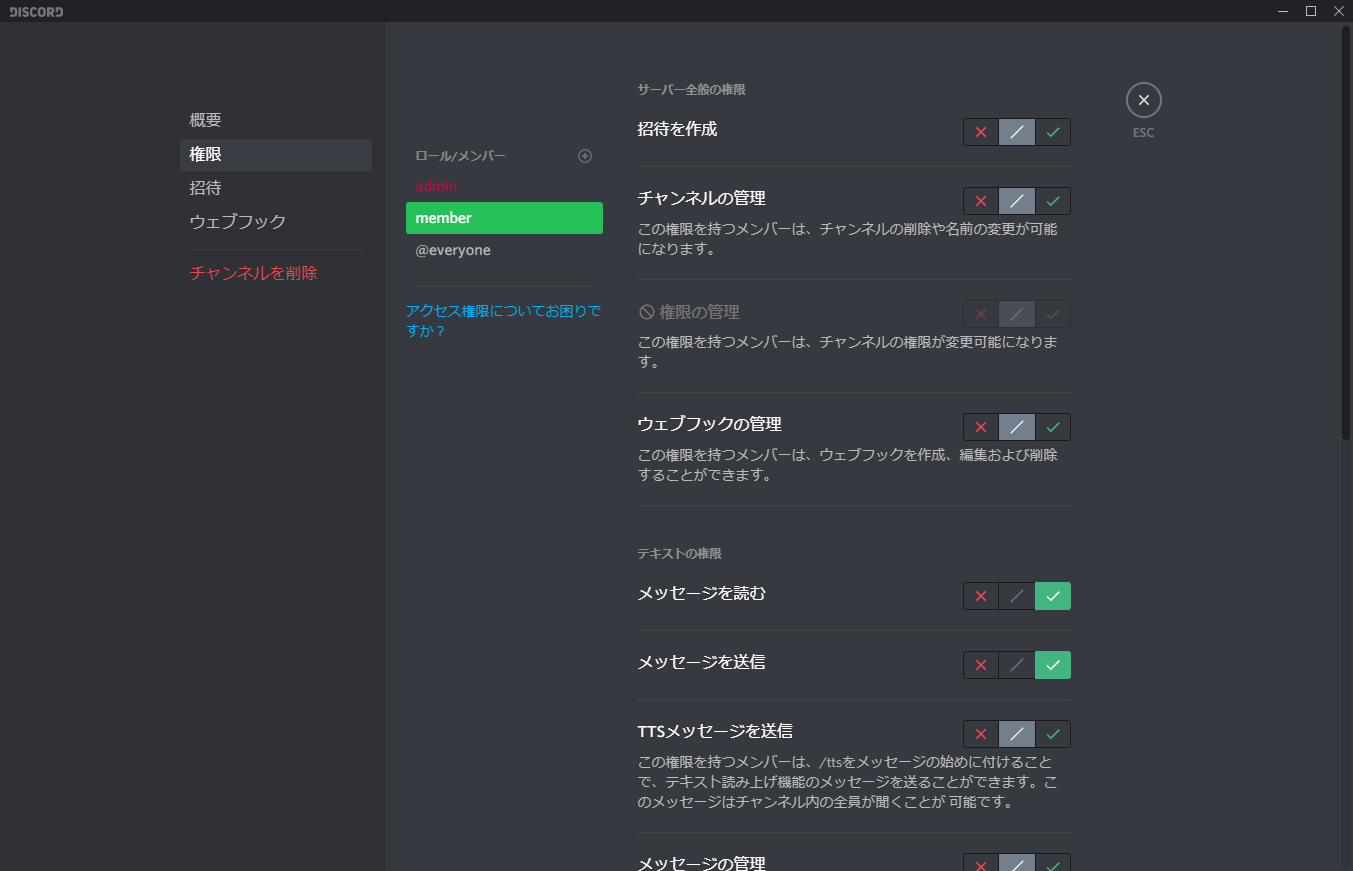
Task: Deny チャンネルの管理 with red X
Action: click(x=981, y=201)
